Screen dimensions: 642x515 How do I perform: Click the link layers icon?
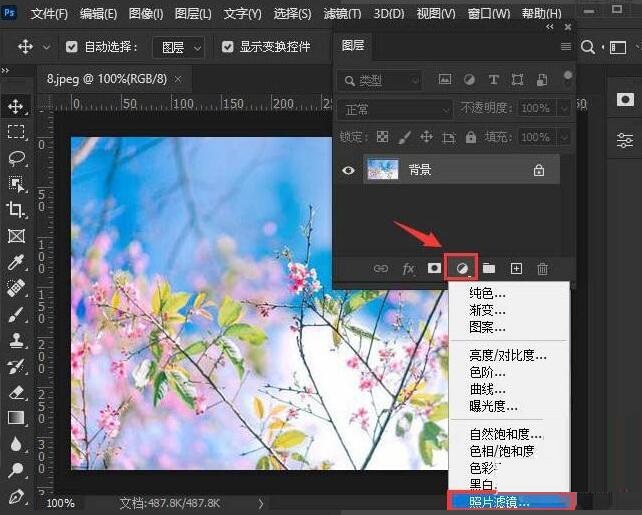[x=381, y=269]
